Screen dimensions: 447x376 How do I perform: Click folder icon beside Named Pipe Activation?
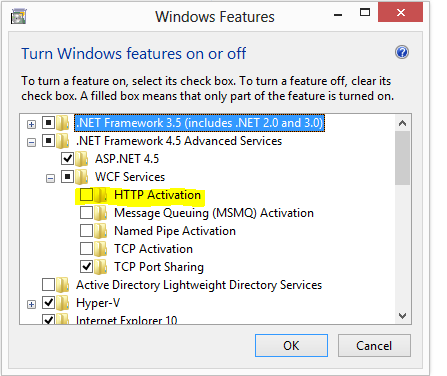(100, 231)
